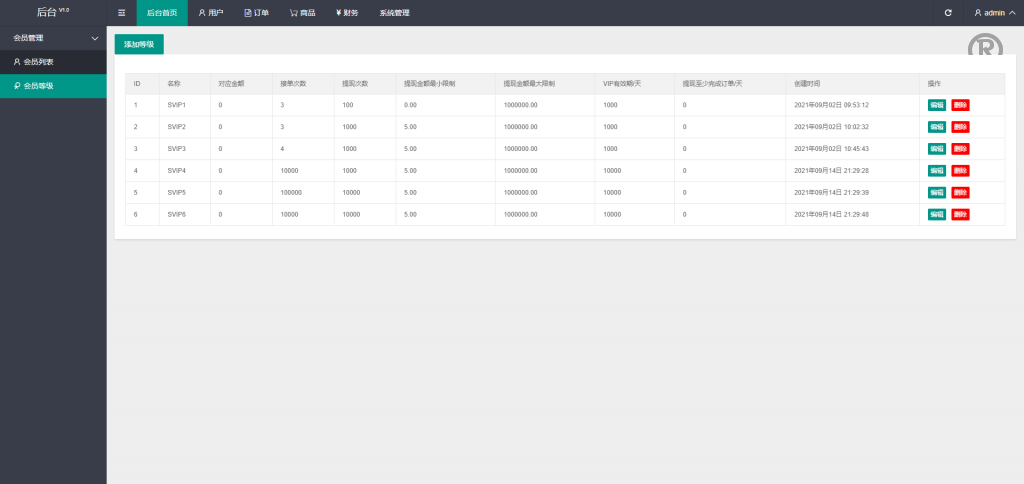1024x484 pixels.
Task: Open the admin account dropdown
Action: click(x=994, y=13)
